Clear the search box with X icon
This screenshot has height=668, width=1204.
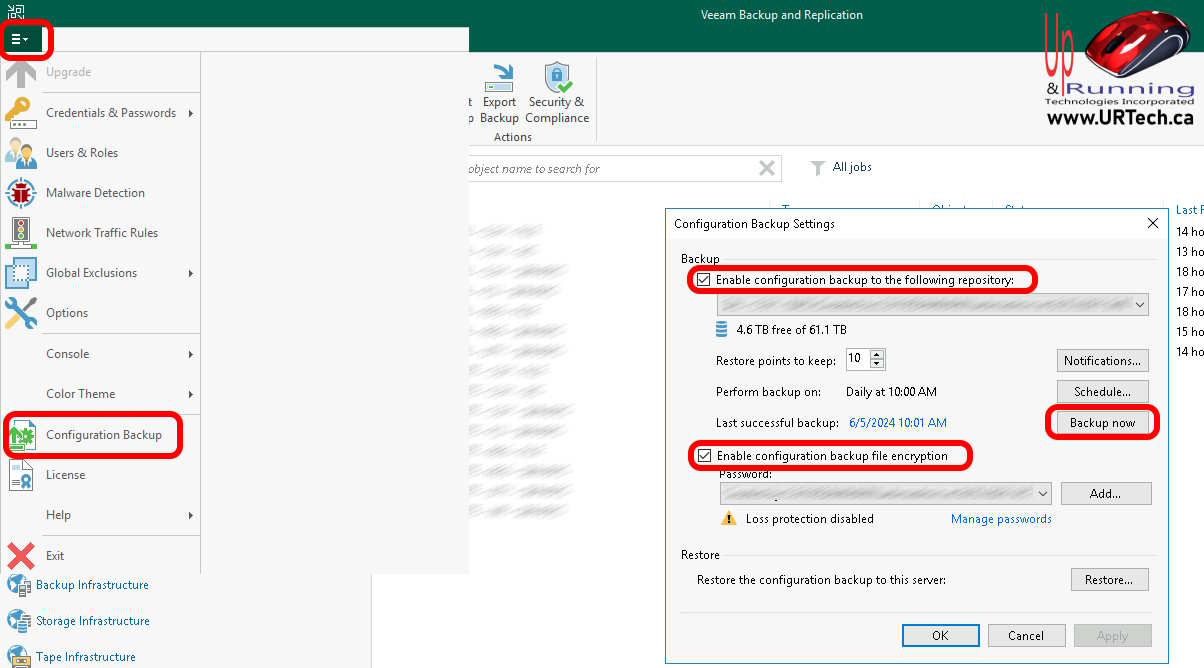(x=766, y=168)
